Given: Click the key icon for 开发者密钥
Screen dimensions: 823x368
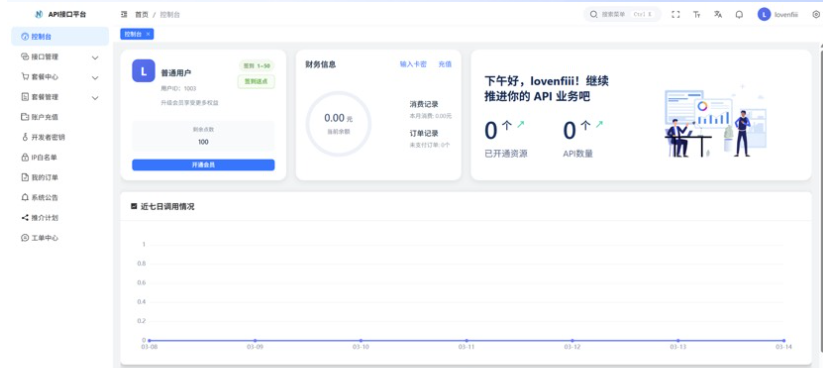Looking at the screenshot, I should pyautogui.click(x=25, y=137).
